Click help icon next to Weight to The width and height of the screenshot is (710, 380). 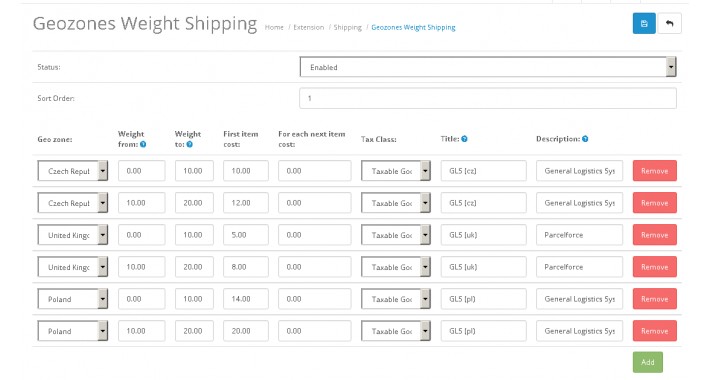tap(190, 144)
